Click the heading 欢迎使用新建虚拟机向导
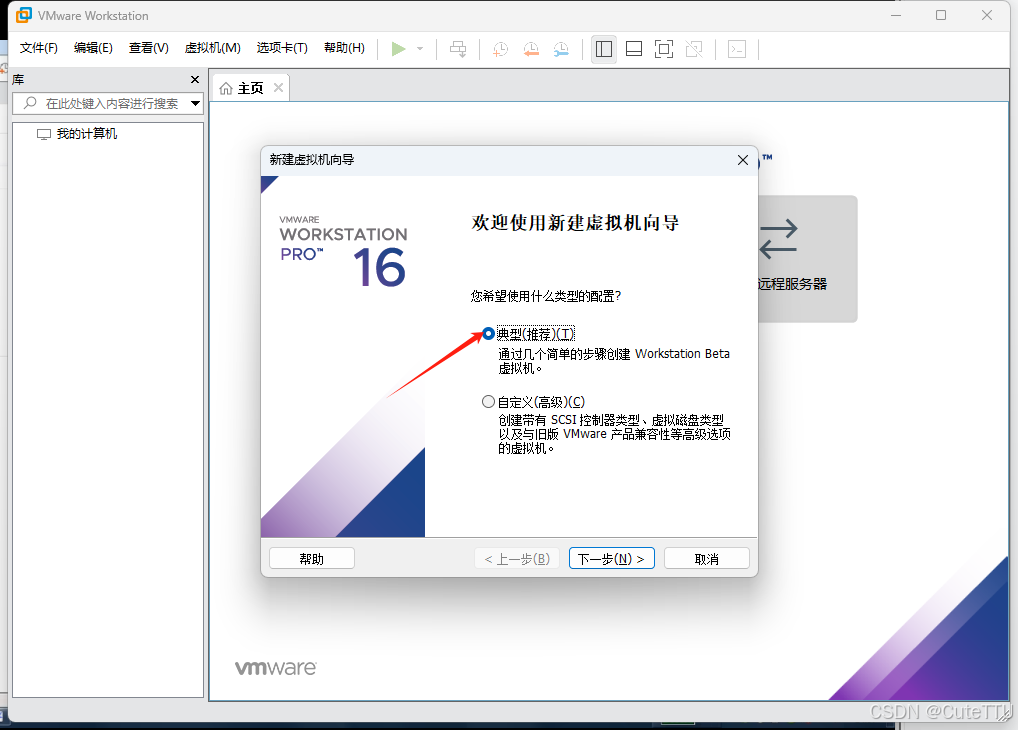1018x730 pixels. click(x=575, y=223)
